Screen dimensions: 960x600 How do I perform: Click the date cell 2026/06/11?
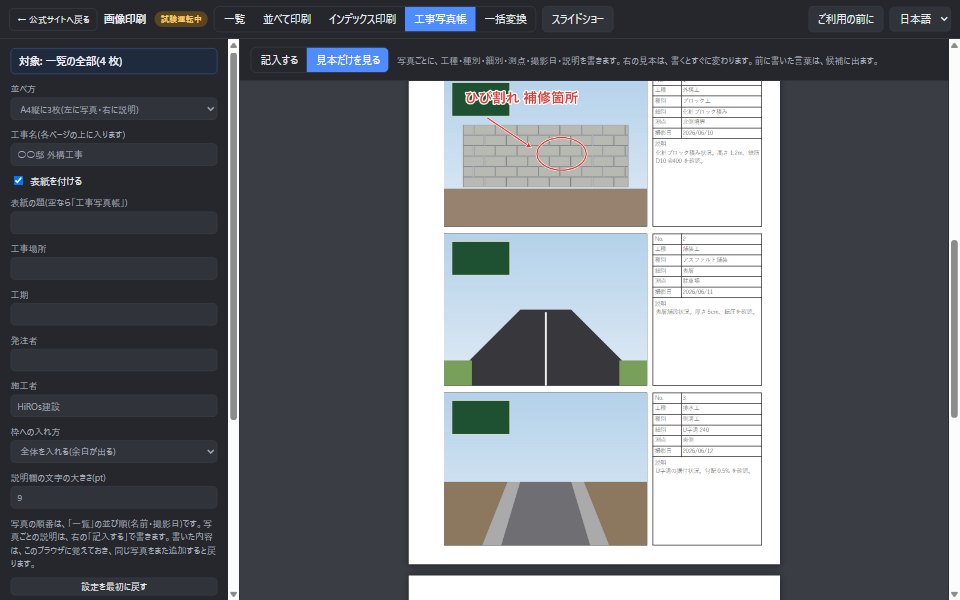721,292
